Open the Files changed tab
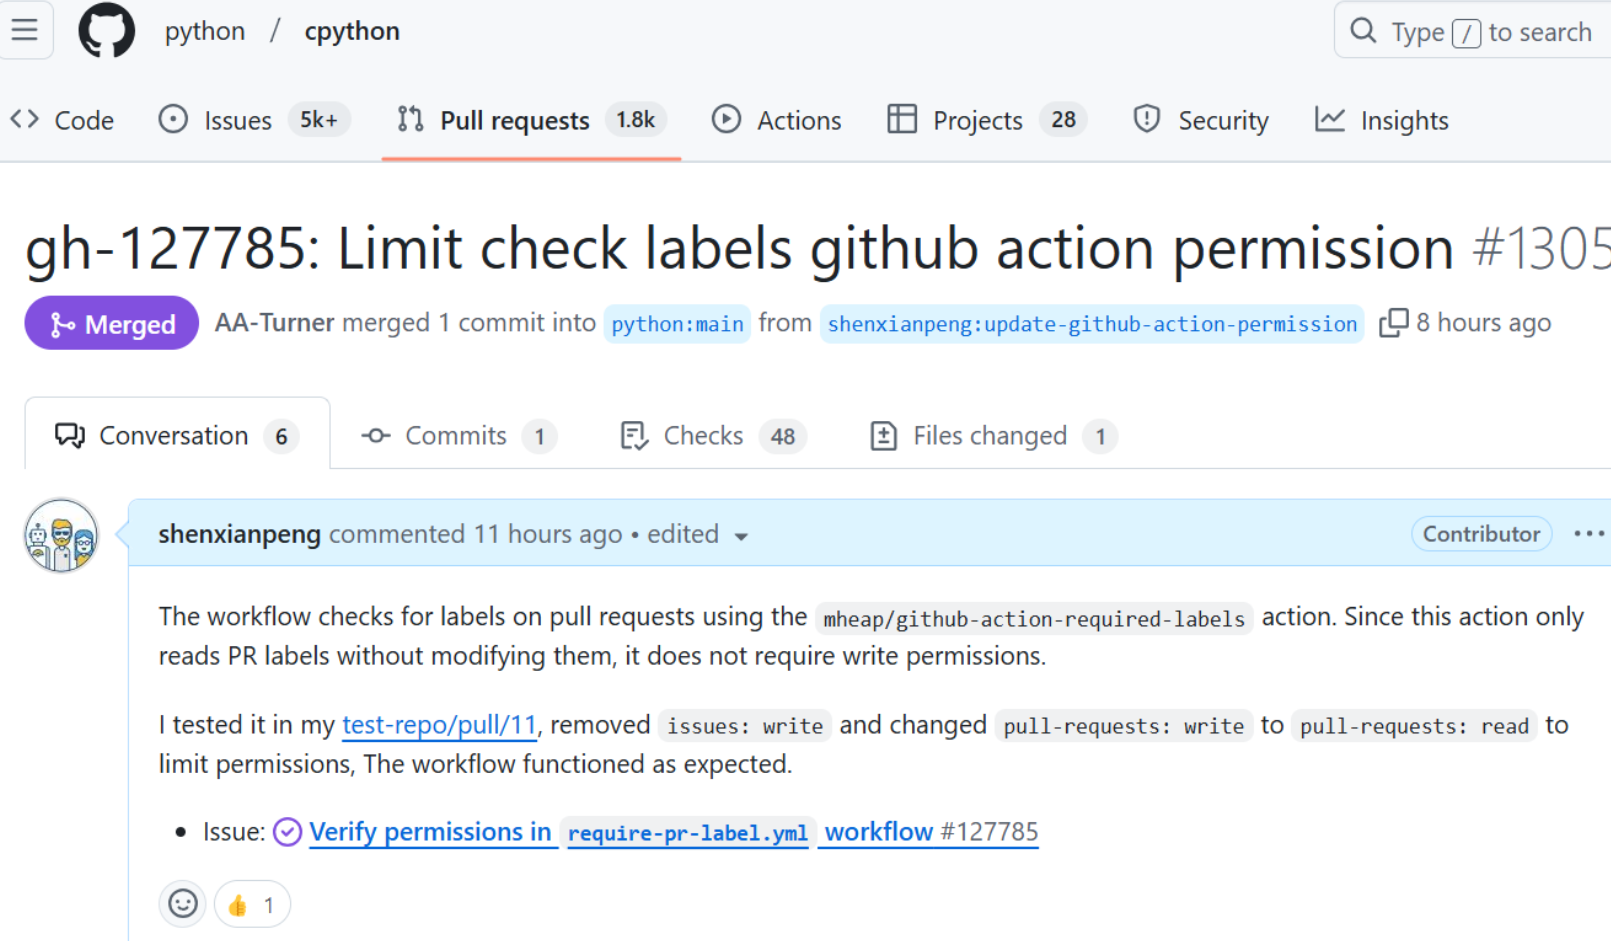Screen dimensions: 1611x941 (992, 436)
